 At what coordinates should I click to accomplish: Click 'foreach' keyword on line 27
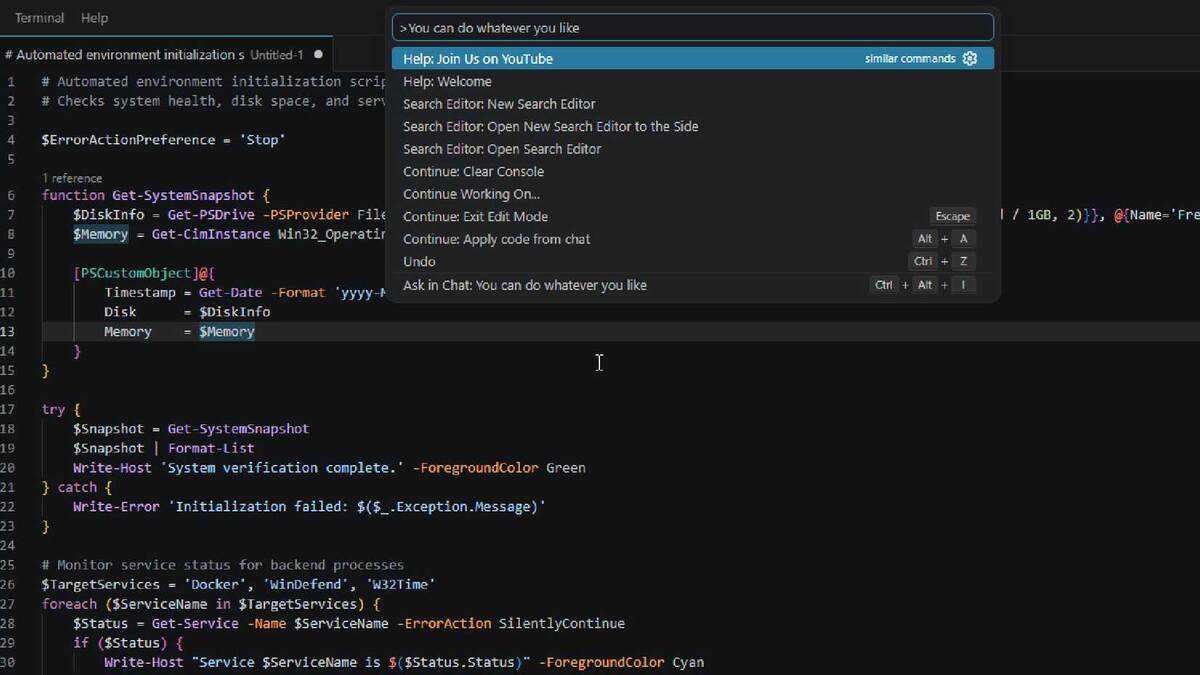click(69, 604)
